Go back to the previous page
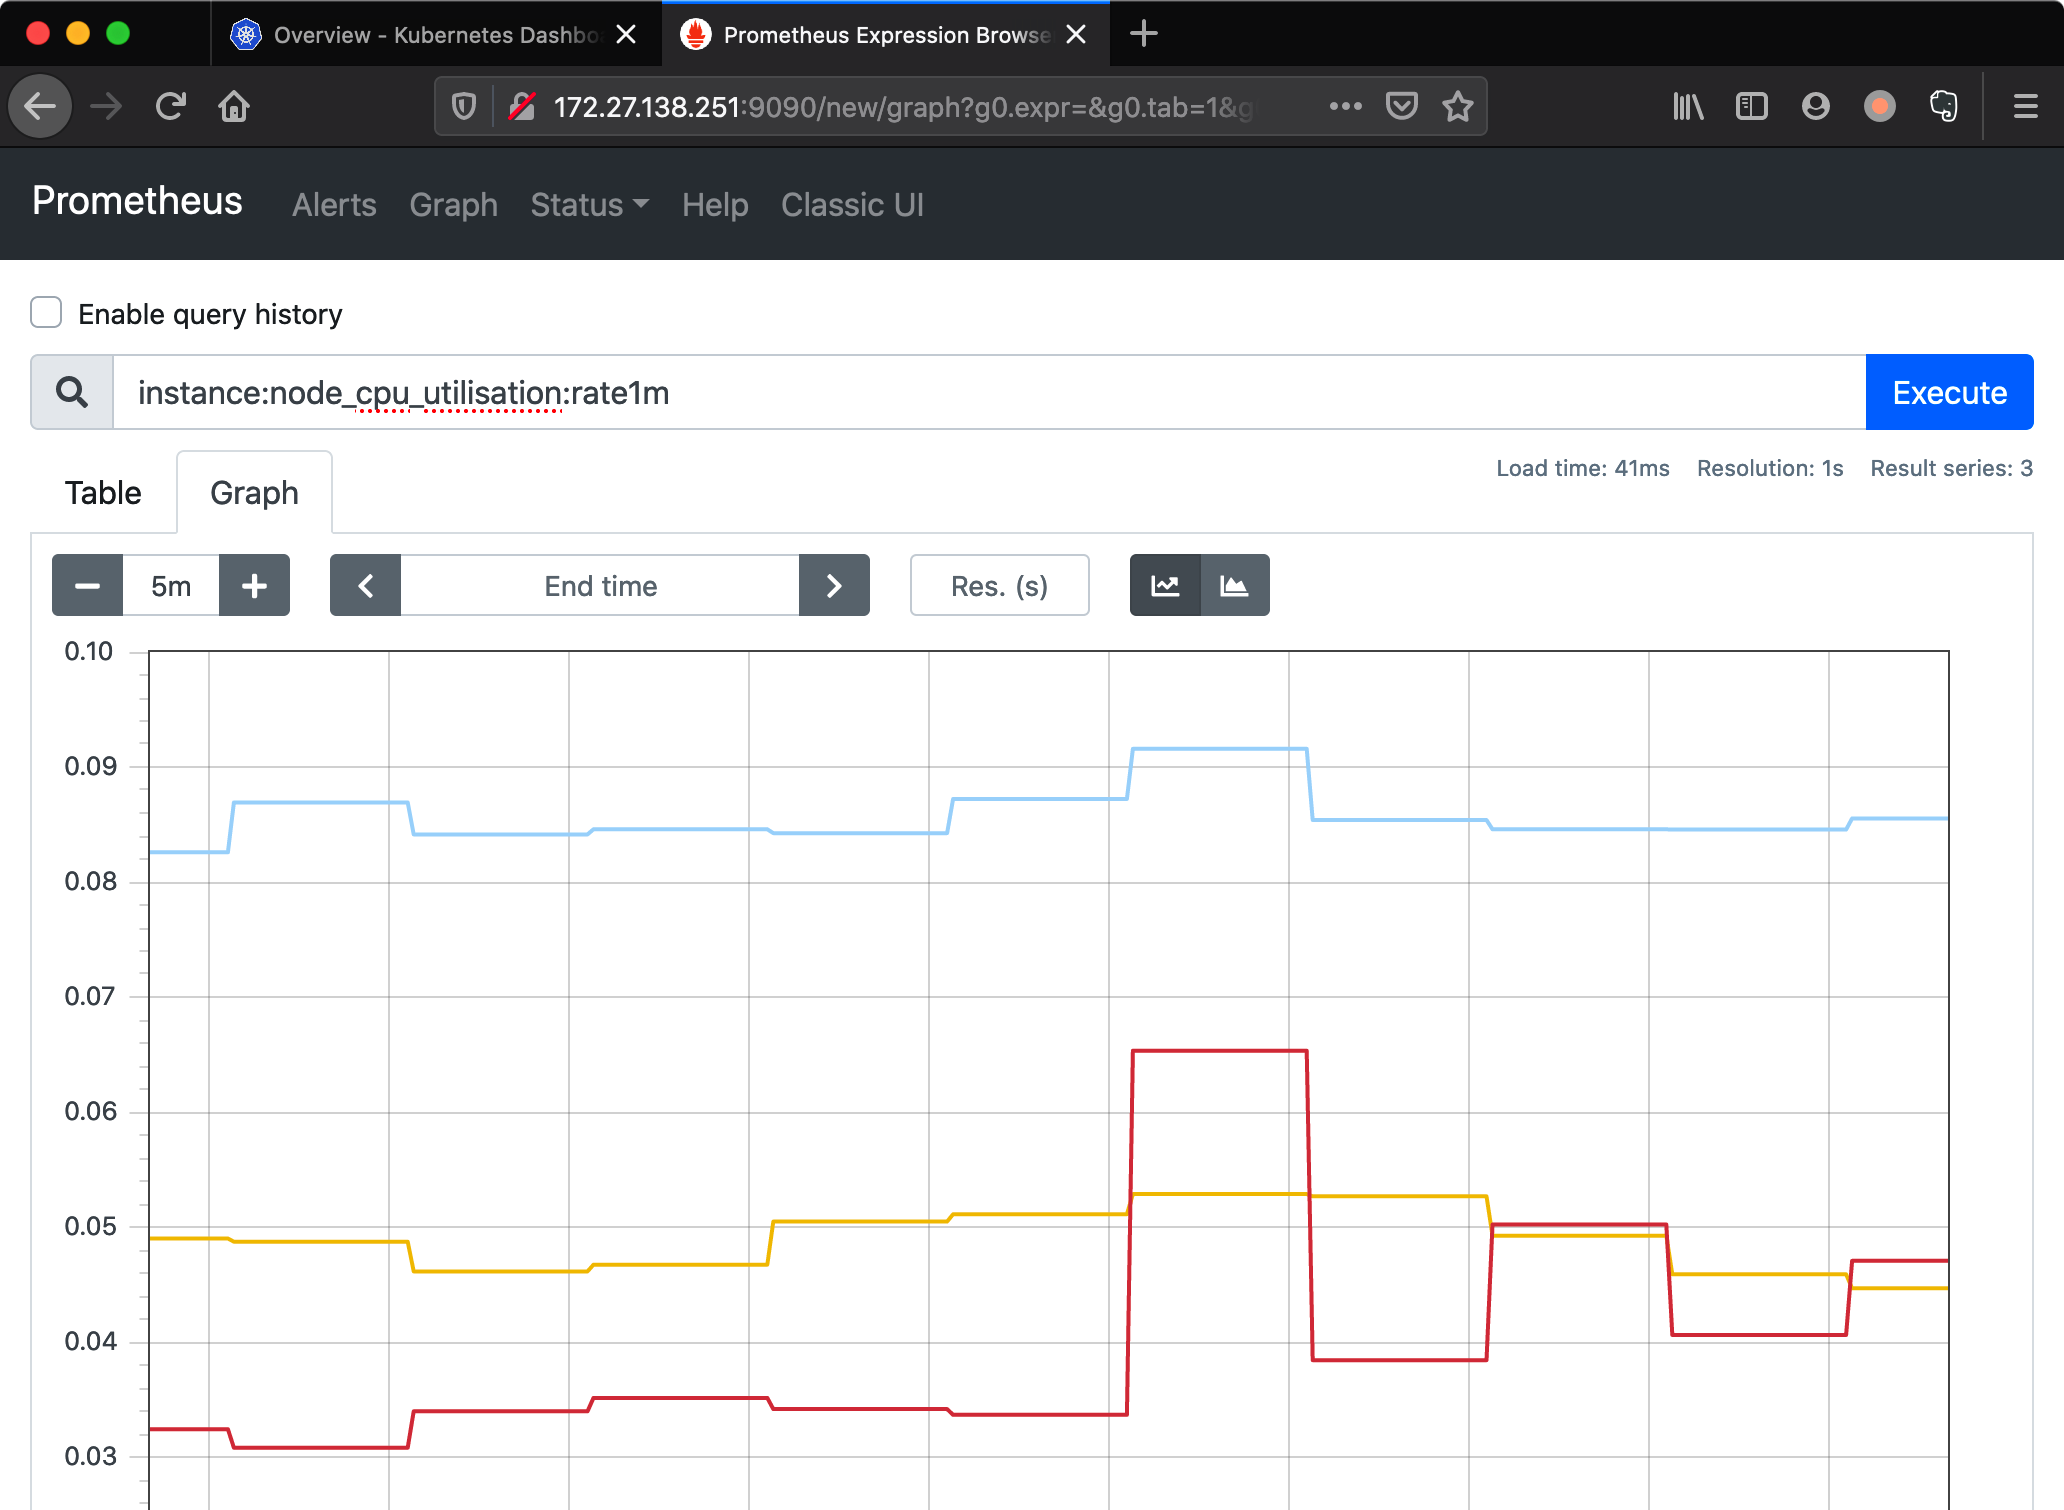The image size is (2064, 1510). point(40,106)
